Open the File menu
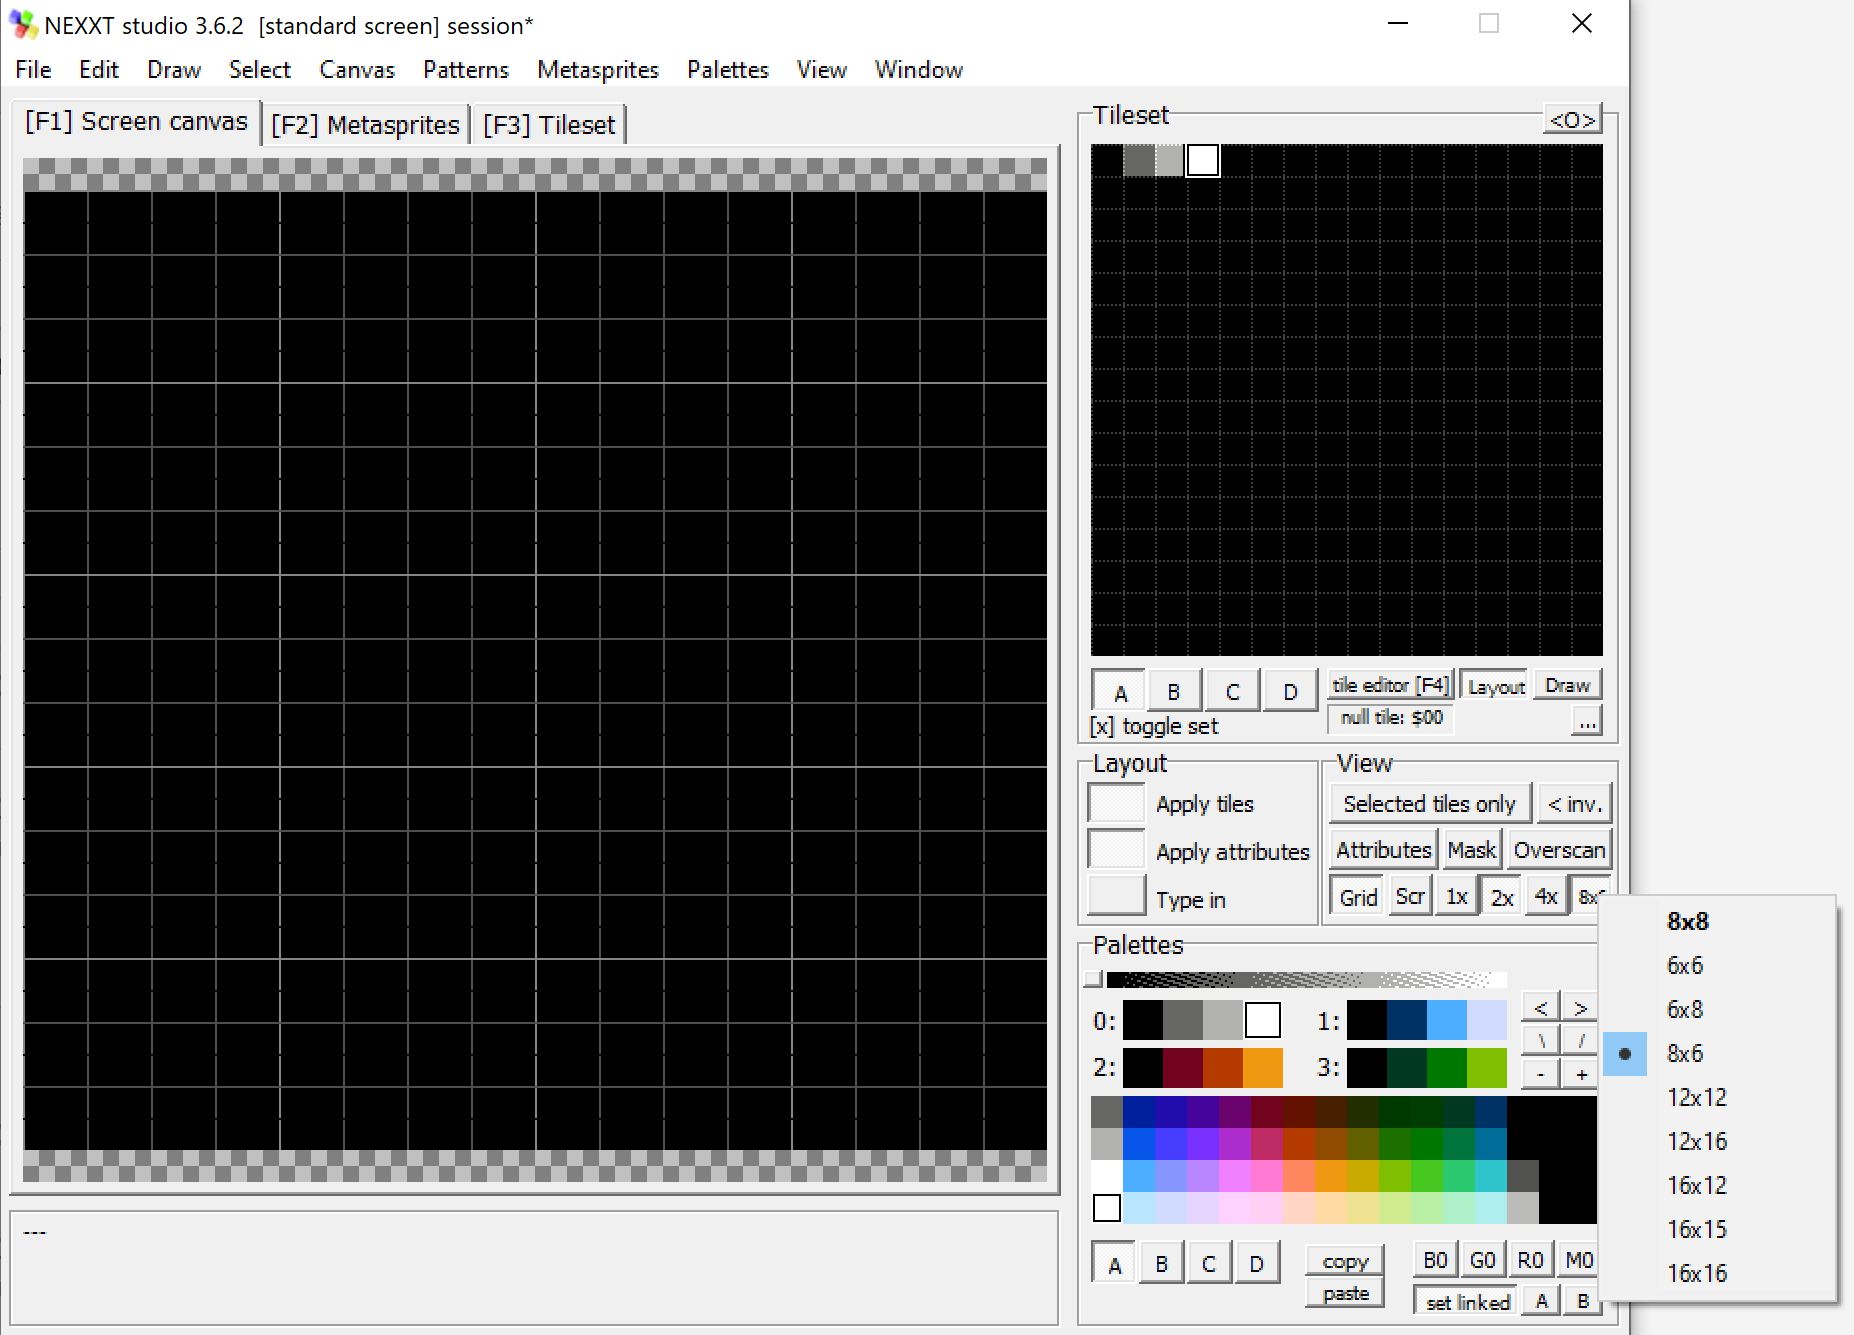The width and height of the screenshot is (1854, 1335). [x=33, y=69]
